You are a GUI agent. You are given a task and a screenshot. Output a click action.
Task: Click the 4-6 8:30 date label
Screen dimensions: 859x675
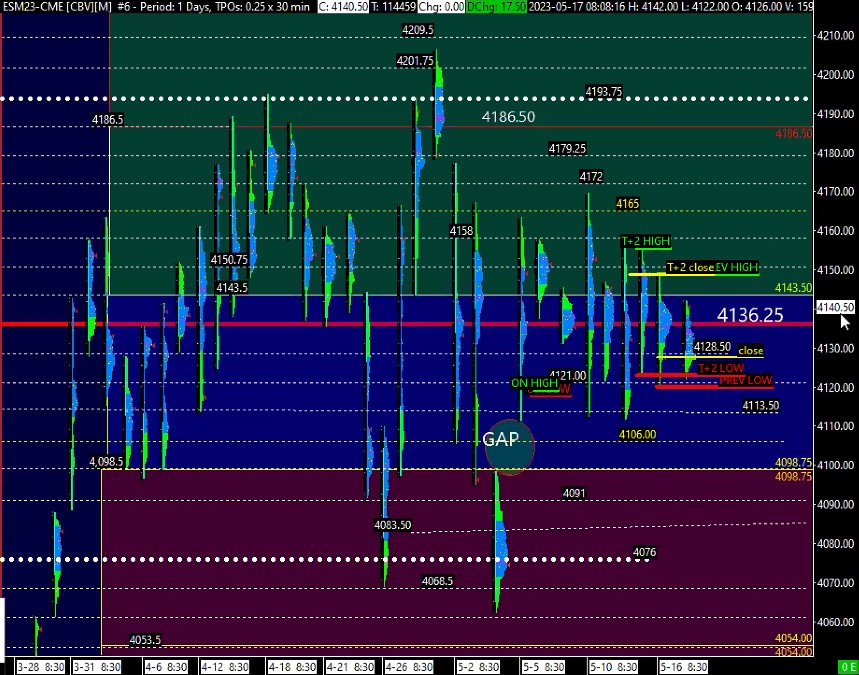[x=166, y=667]
